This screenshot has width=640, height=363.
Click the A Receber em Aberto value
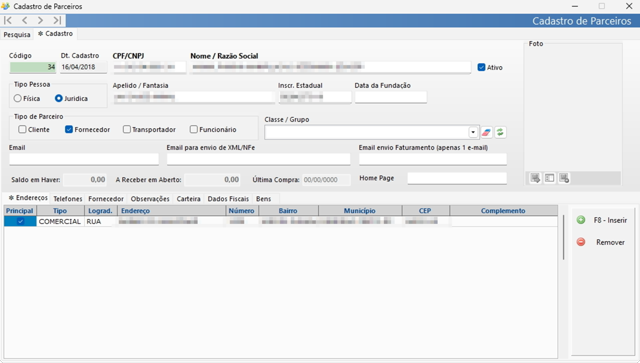[212, 180]
